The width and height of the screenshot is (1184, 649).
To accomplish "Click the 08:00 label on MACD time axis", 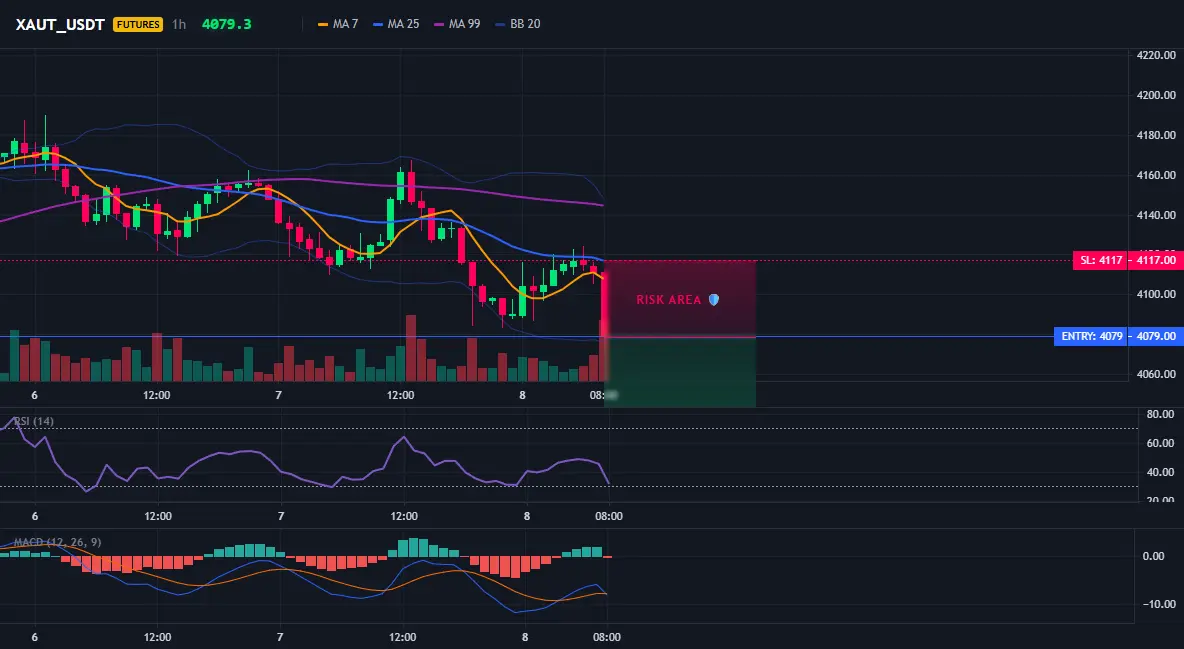I will pos(606,637).
